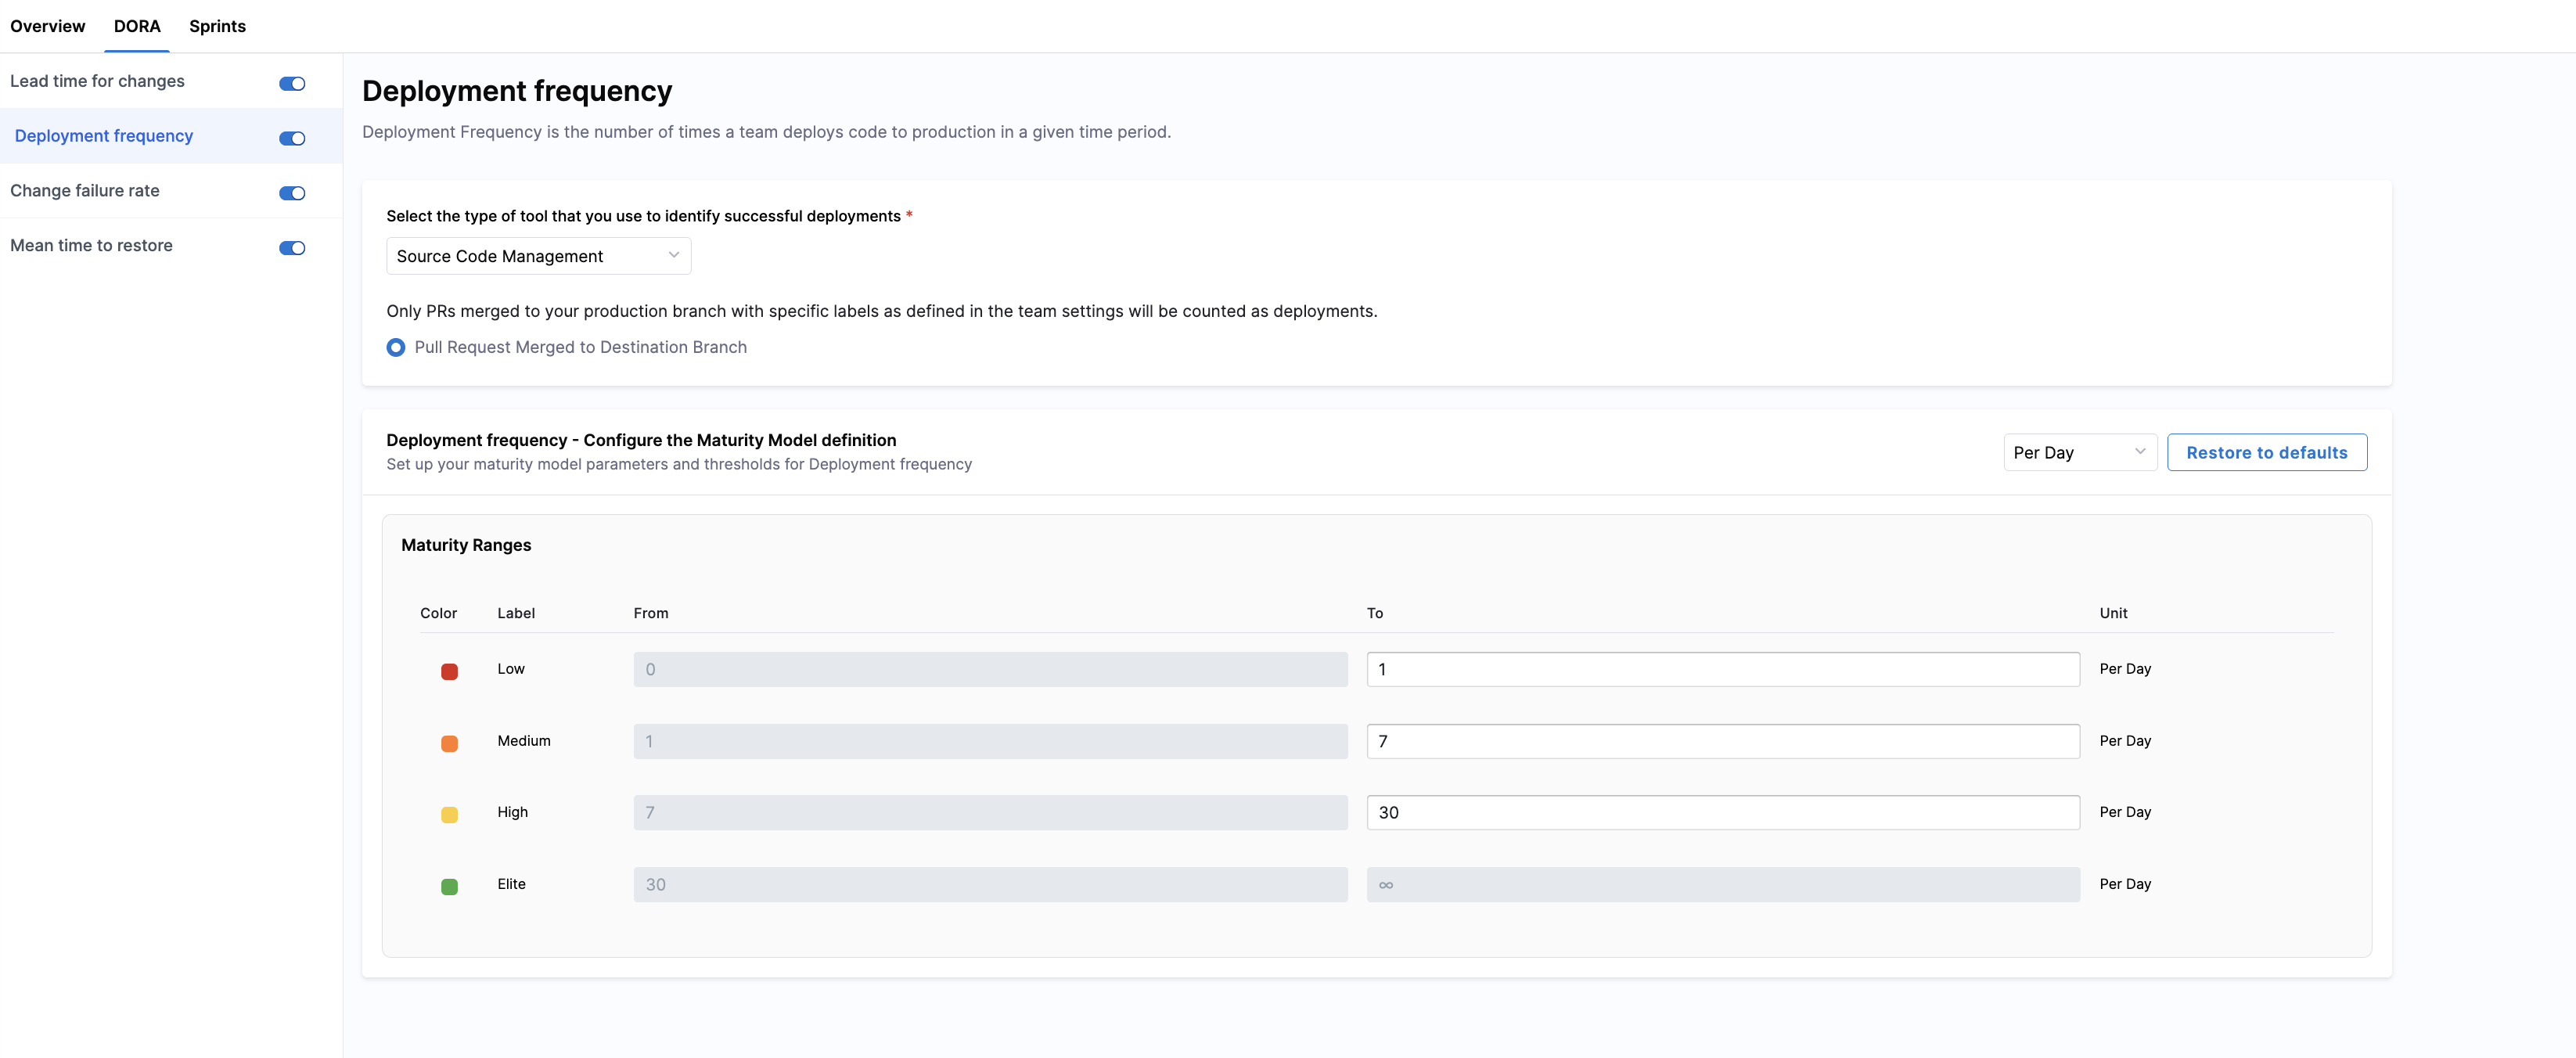Open the Sprints tab
Viewport: 2576px width, 1058px height.
pyautogui.click(x=217, y=26)
